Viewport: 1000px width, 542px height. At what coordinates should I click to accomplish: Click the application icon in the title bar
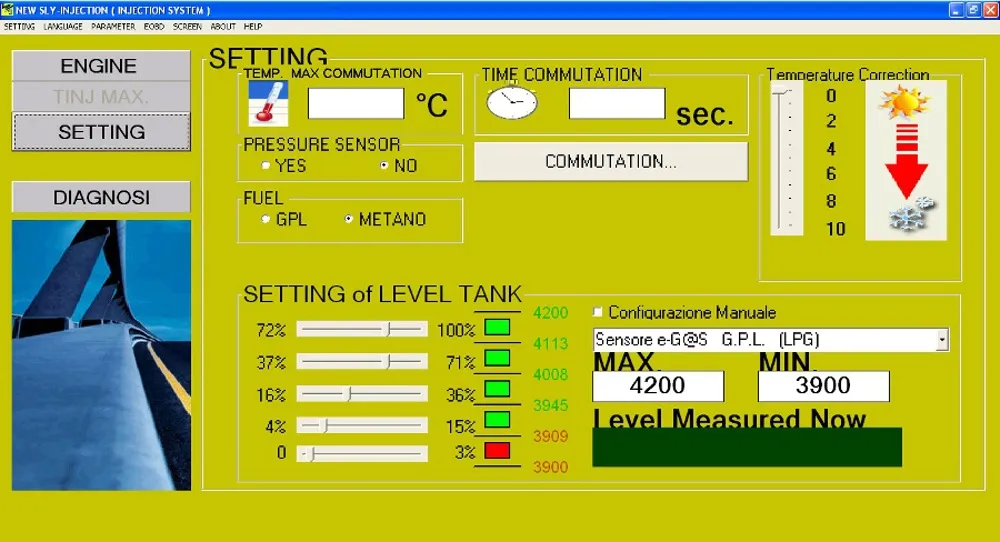coord(7,10)
